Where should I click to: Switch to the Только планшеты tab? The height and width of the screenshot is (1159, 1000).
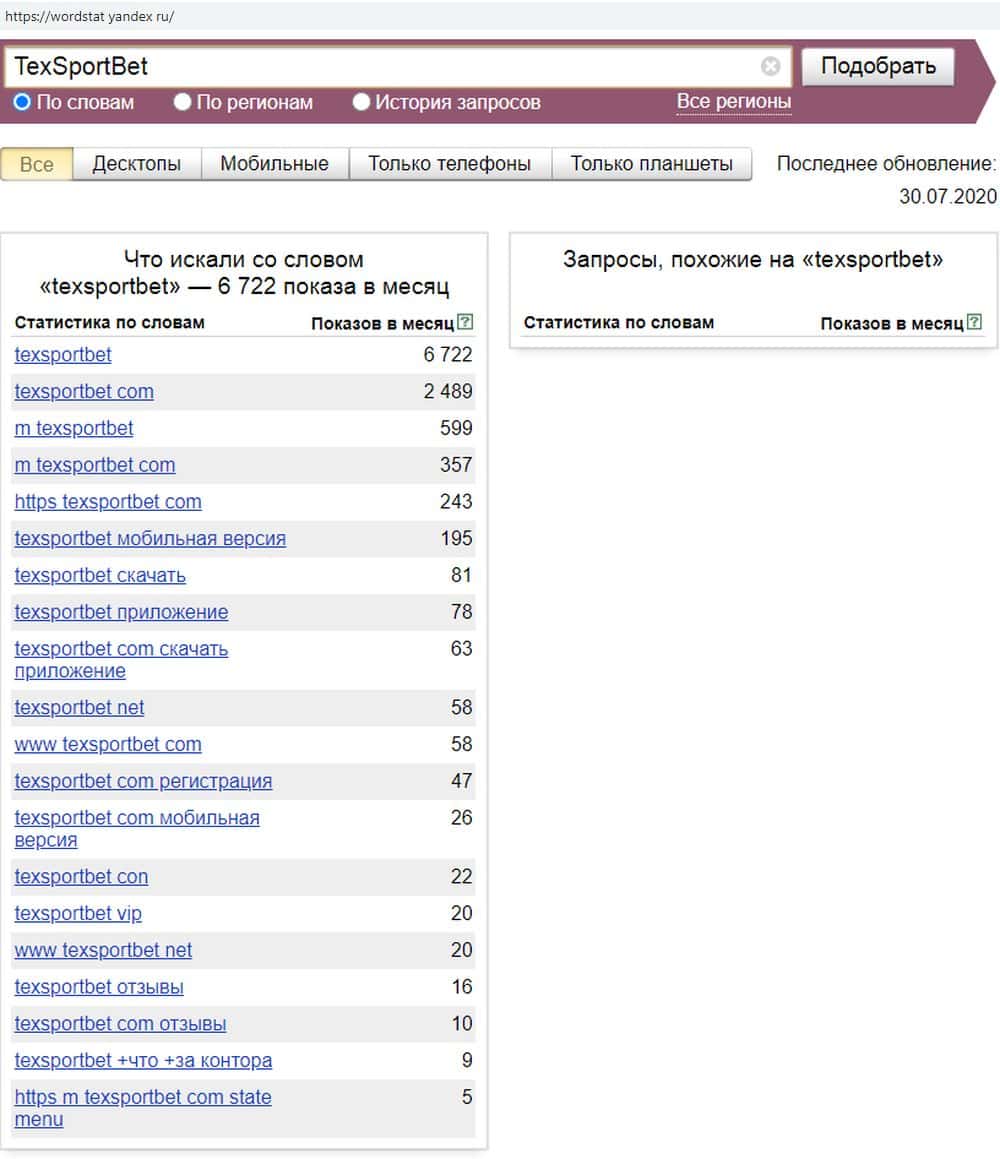click(651, 164)
